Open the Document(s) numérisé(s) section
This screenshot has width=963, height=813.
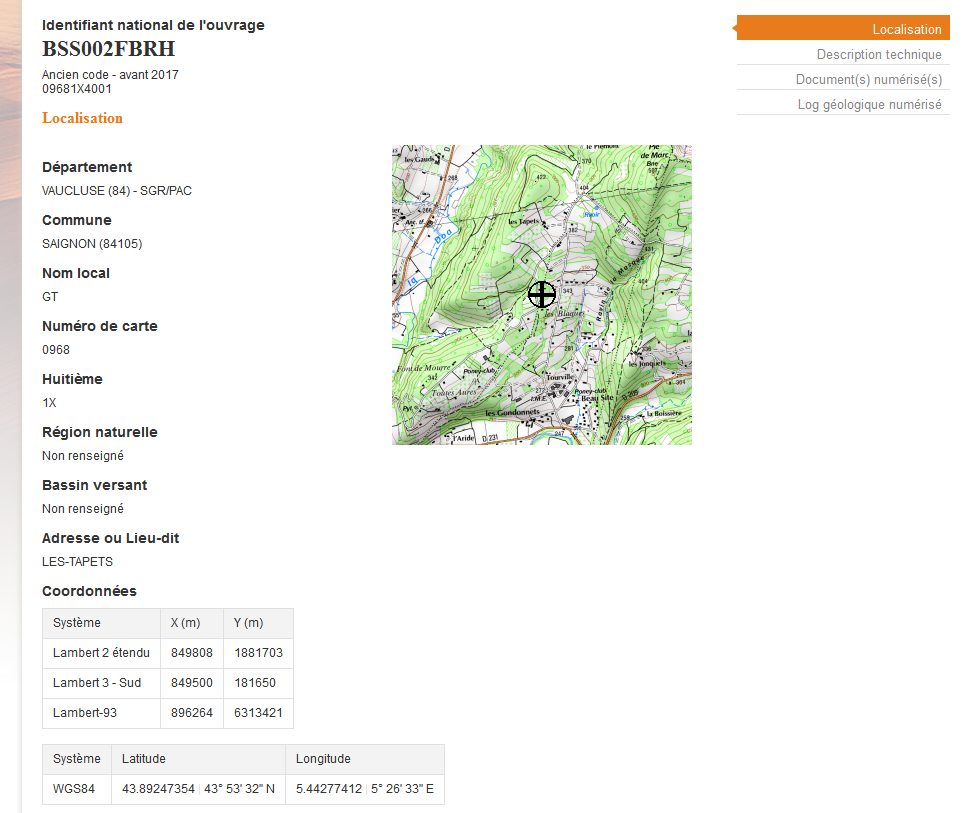(868, 79)
